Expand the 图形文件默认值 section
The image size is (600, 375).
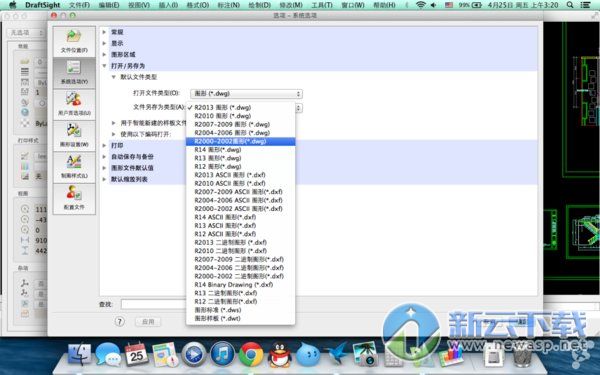pos(104,168)
